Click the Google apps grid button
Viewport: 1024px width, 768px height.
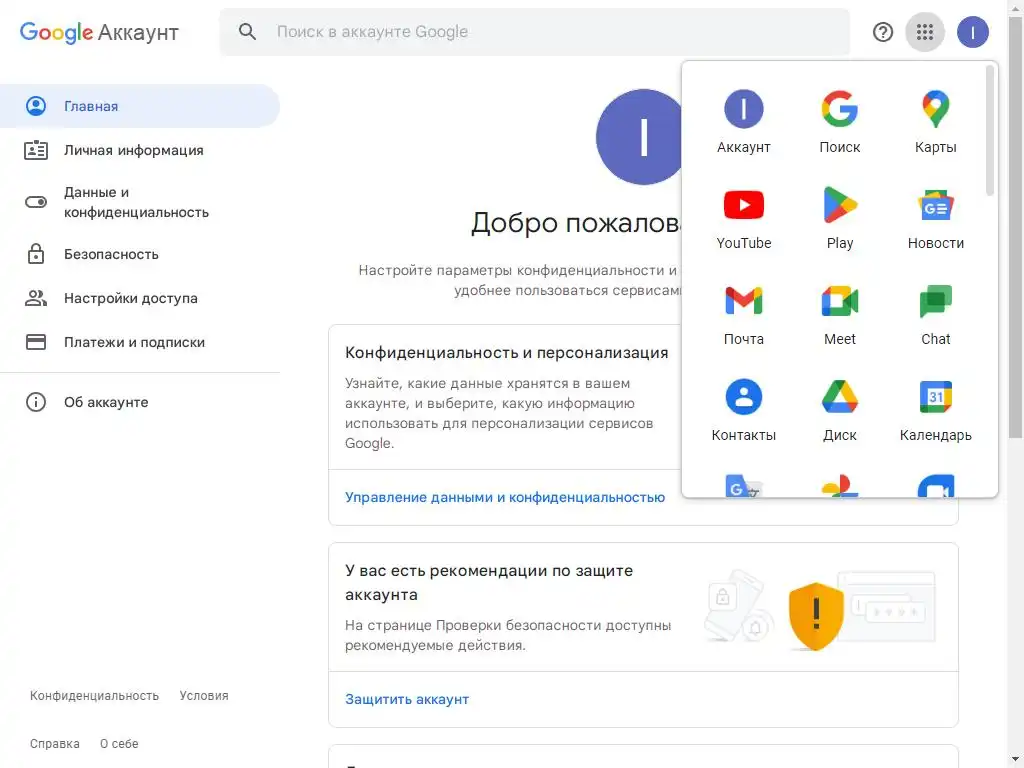[925, 31]
